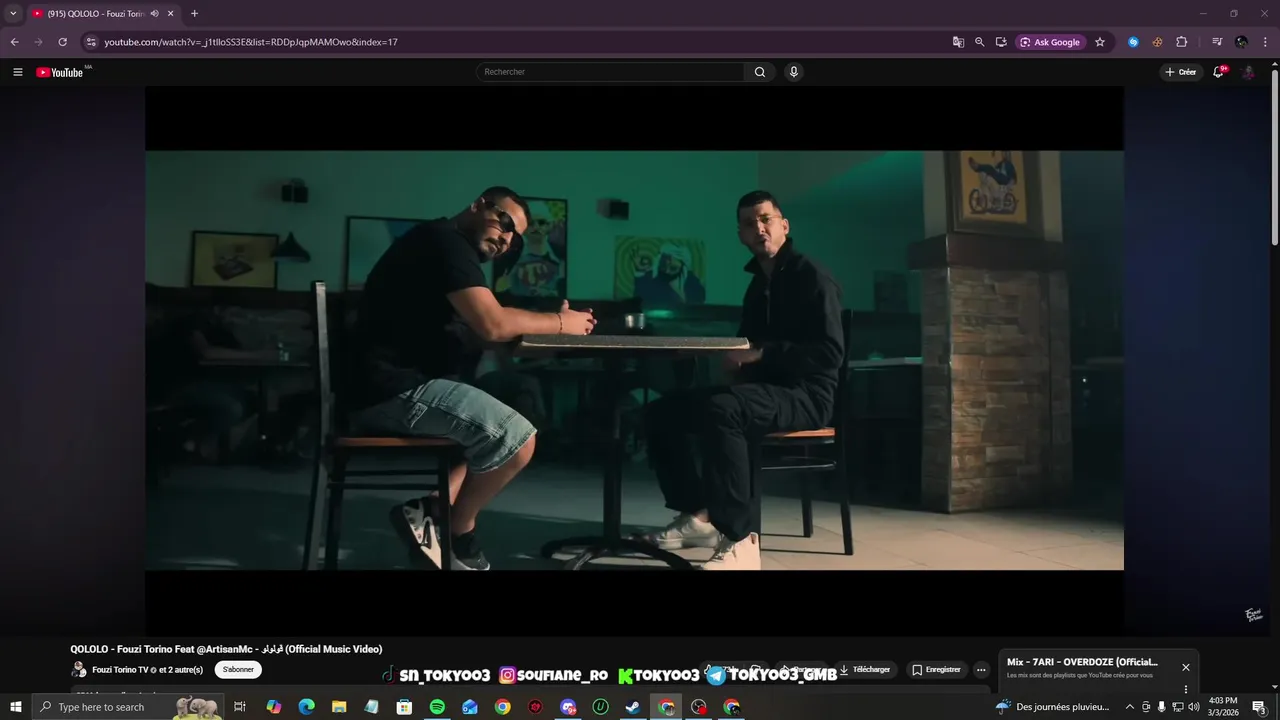
Task: Show hidden system tray icons chevron
Action: (1130, 707)
